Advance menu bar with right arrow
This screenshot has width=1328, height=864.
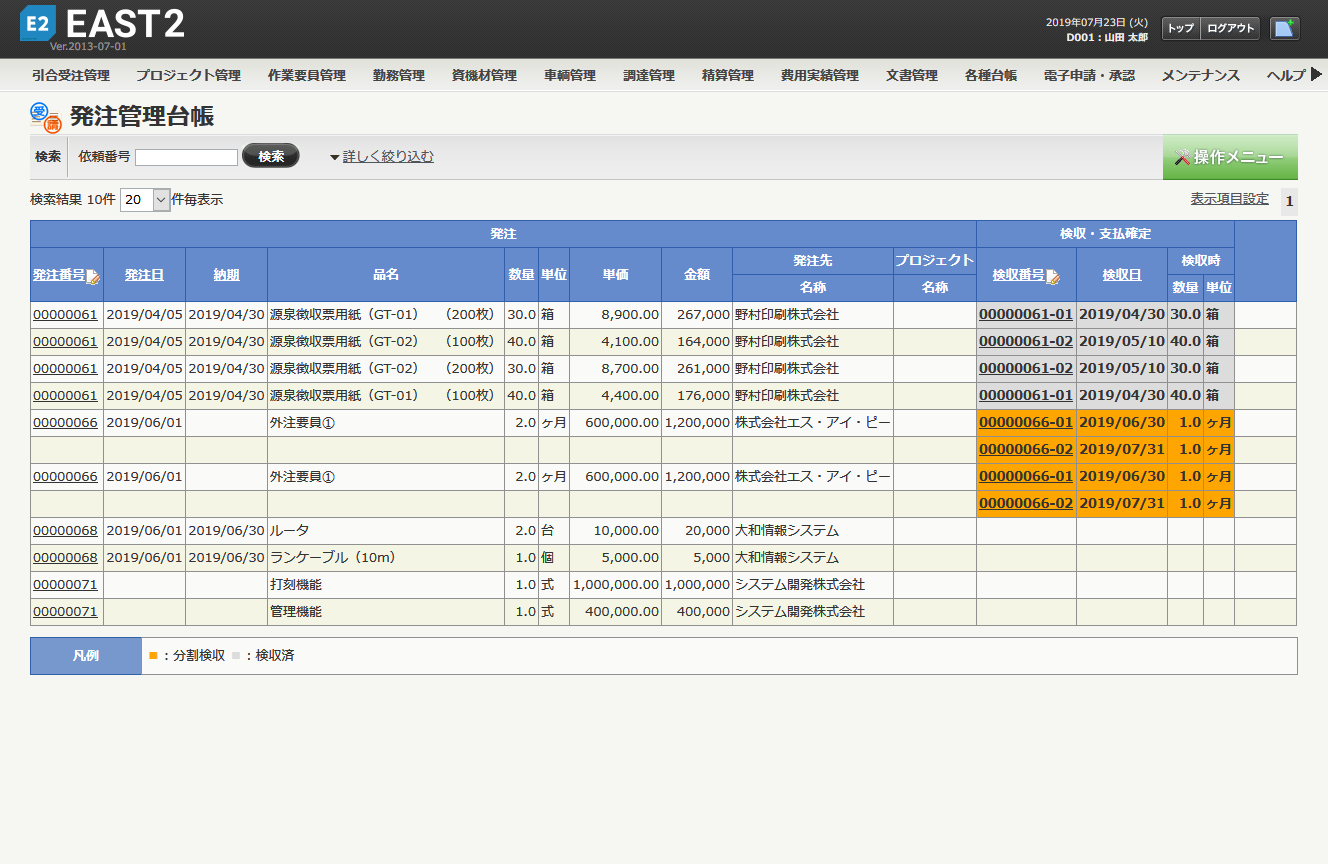pyautogui.click(x=1316, y=74)
